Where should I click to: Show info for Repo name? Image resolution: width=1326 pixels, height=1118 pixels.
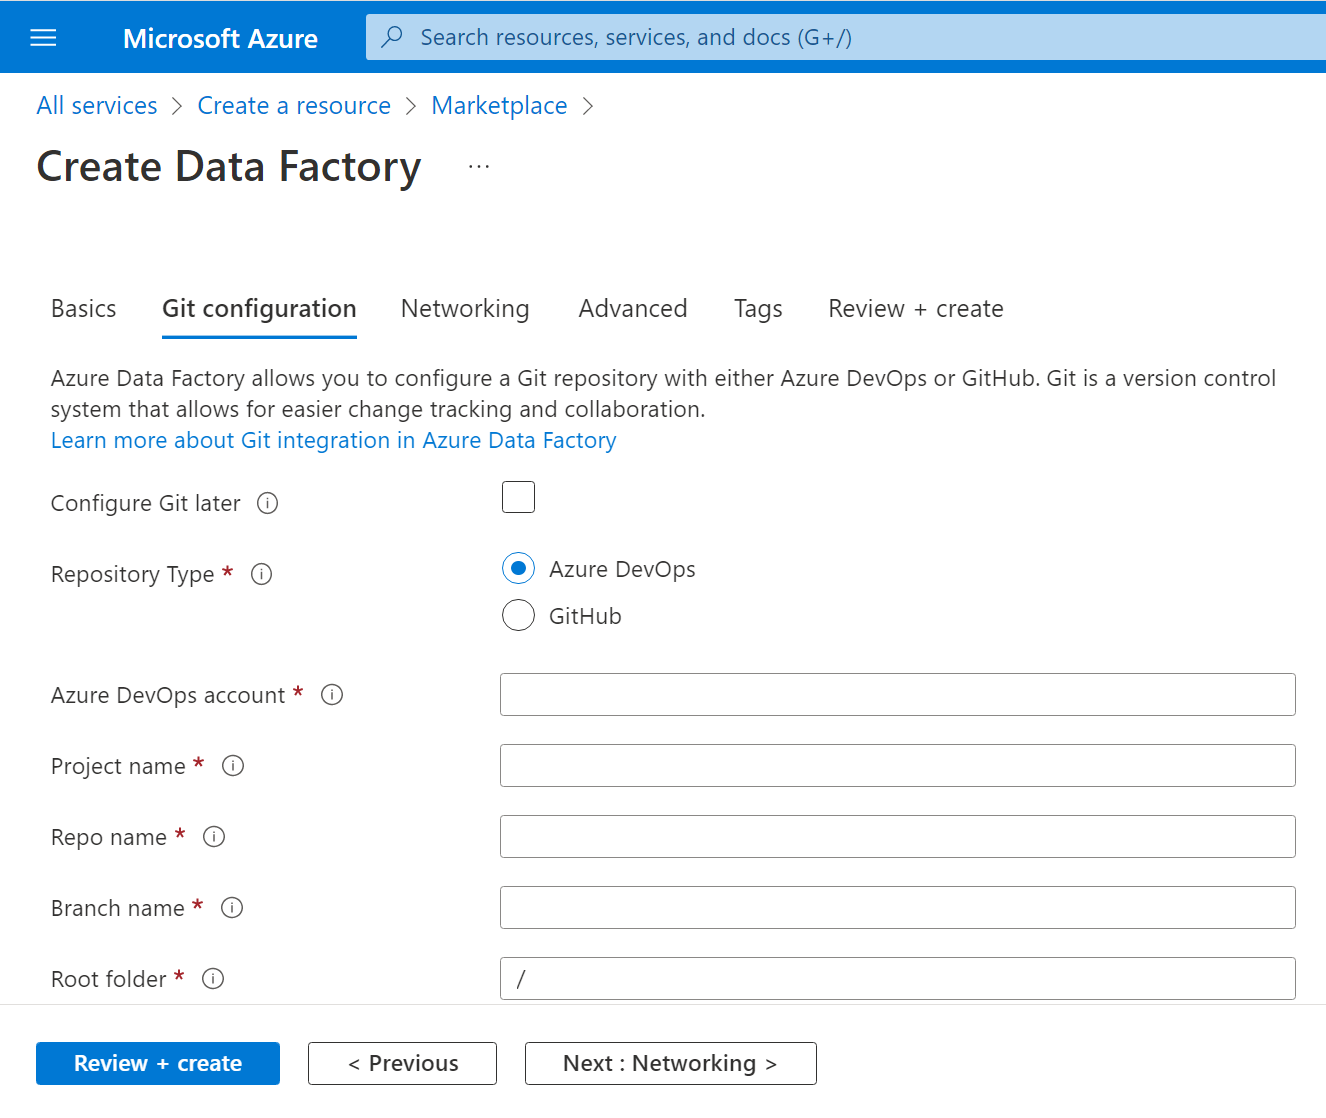(214, 837)
